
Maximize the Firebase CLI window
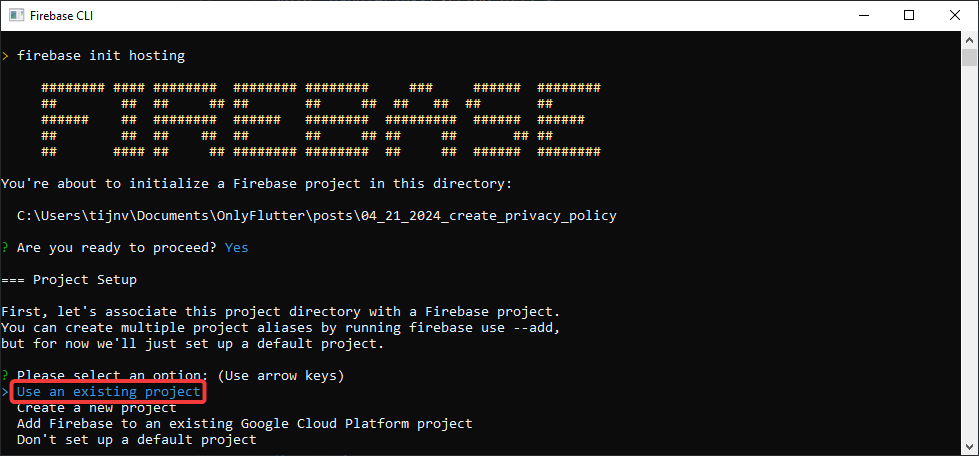[x=909, y=16]
